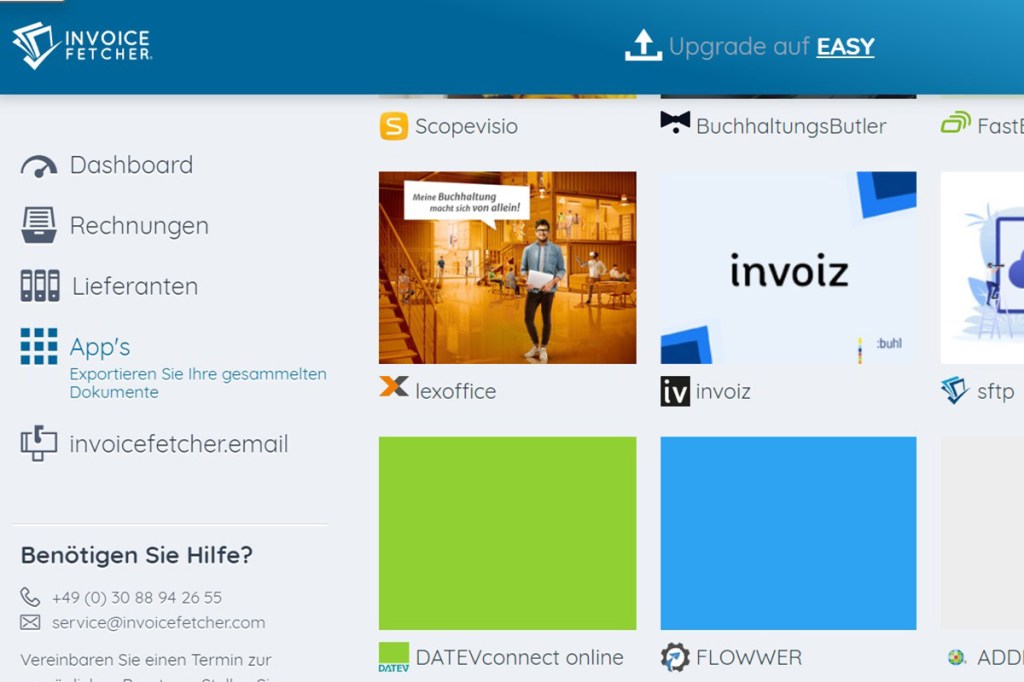Select the invoiz app tile image
Screen dimensions: 1024x682
click(x=788, y=267)
